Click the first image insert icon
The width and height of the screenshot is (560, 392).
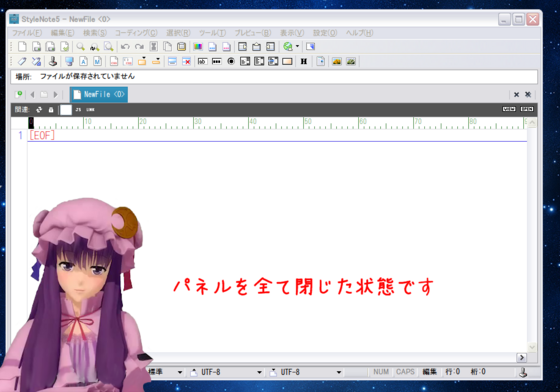[337, 61]
